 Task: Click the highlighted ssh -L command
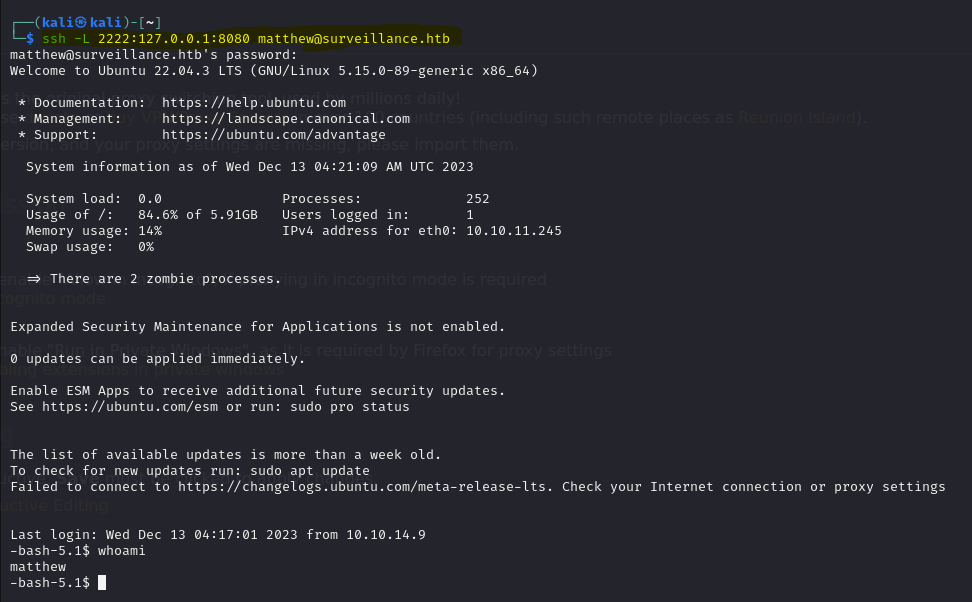pos(246,38)
